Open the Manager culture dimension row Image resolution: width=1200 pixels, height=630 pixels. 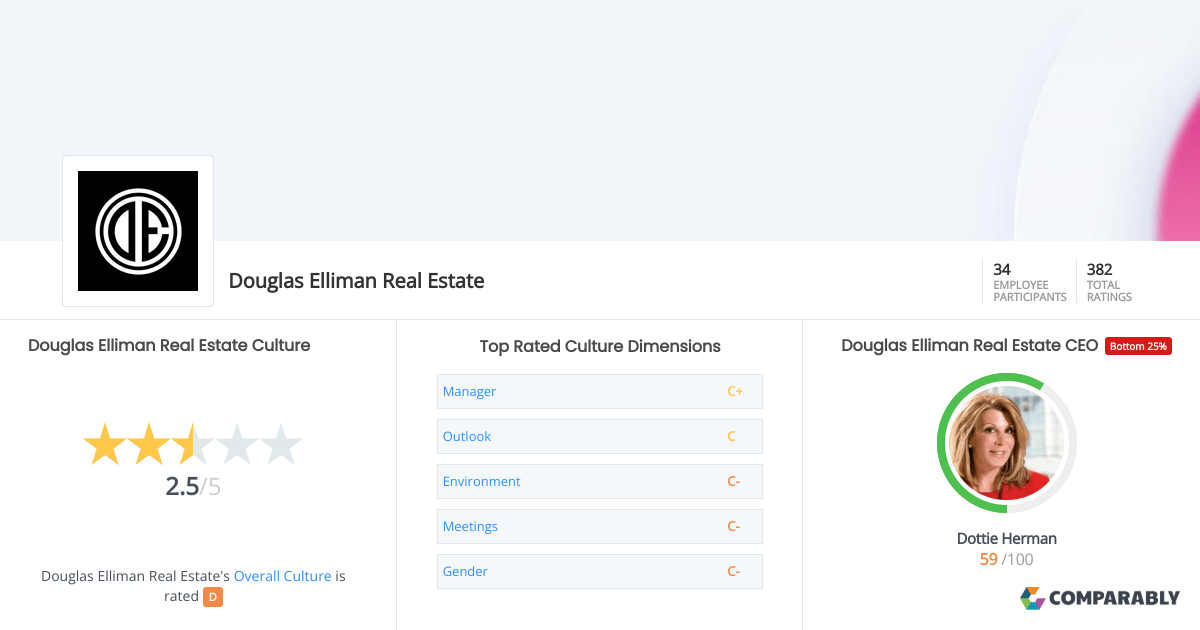pos(600,391)
